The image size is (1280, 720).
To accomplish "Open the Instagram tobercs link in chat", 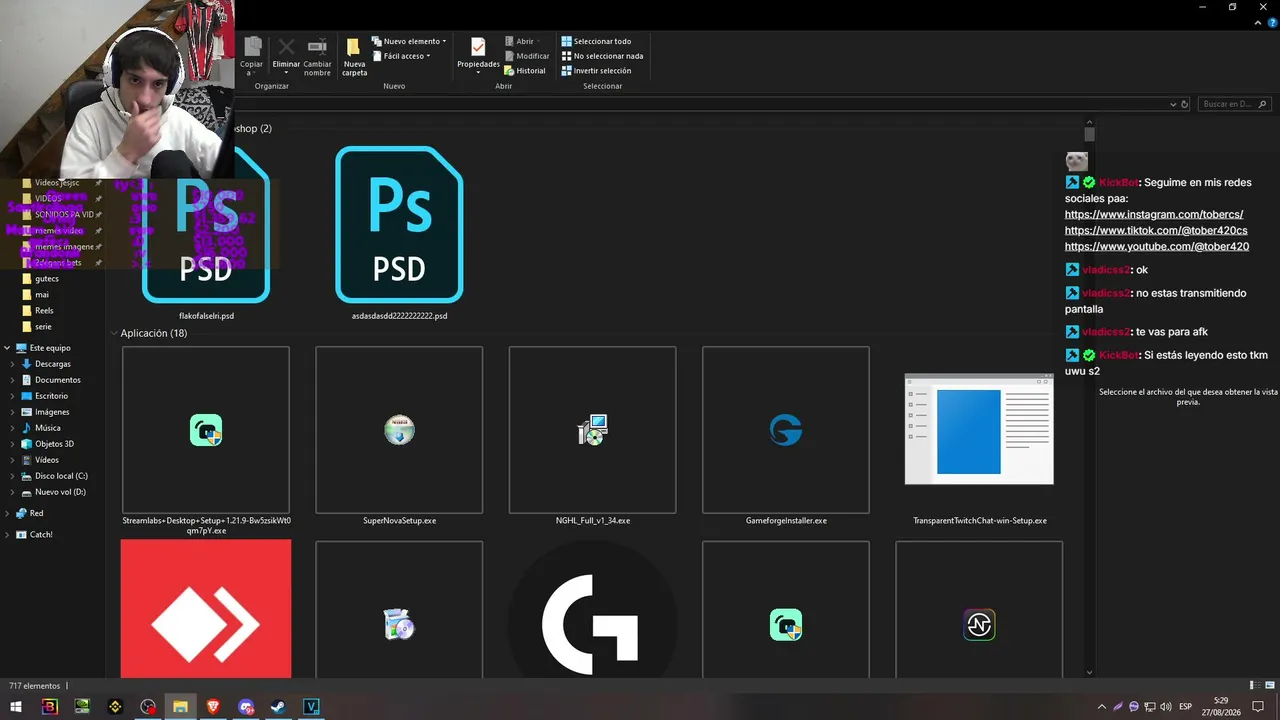I will point(1154,215).
